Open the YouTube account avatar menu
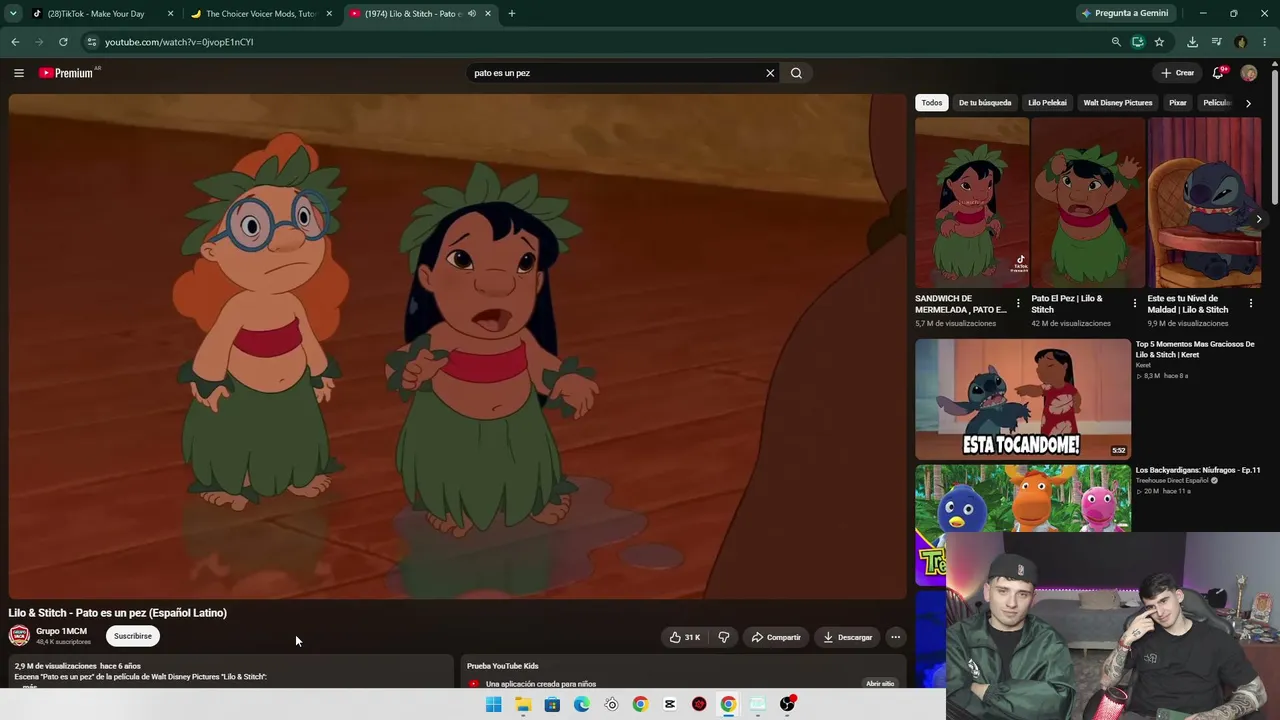 [x=1248, y=73]
